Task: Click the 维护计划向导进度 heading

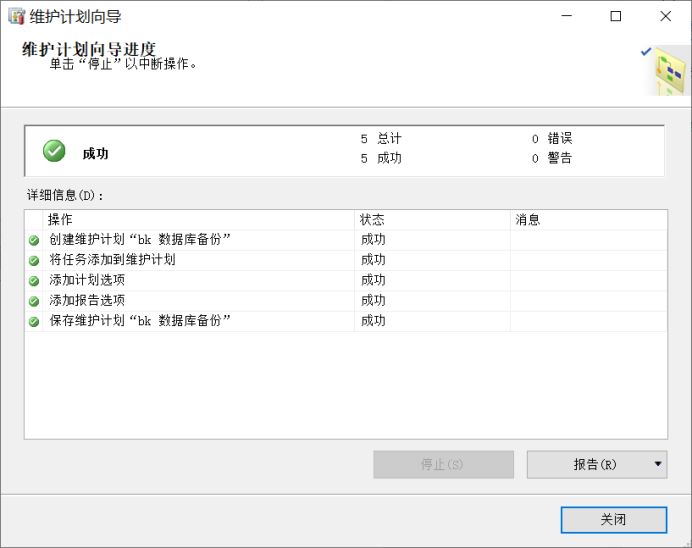Action: click(89, 49)
